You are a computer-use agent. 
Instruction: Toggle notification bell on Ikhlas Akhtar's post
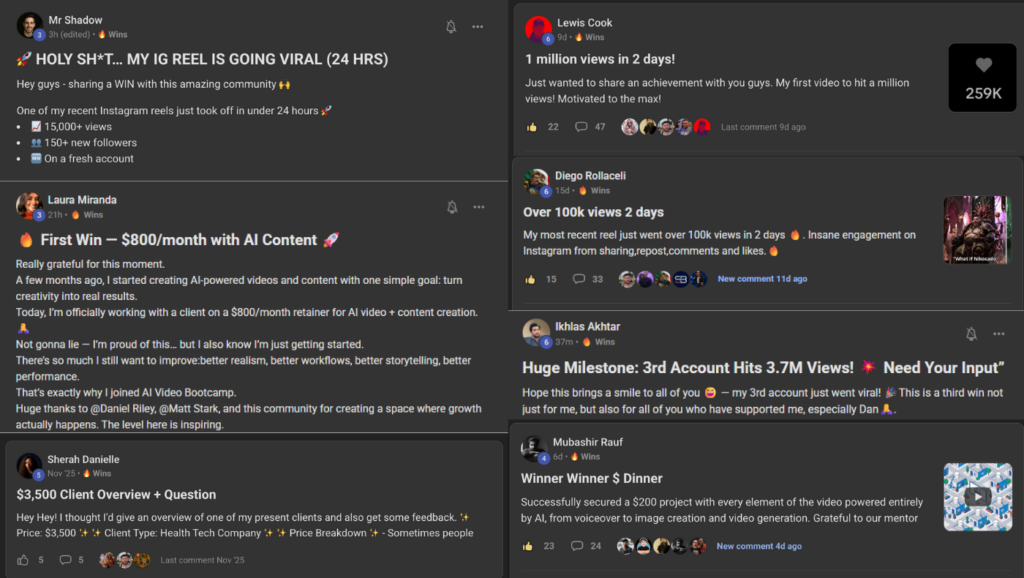click(971, 334)
